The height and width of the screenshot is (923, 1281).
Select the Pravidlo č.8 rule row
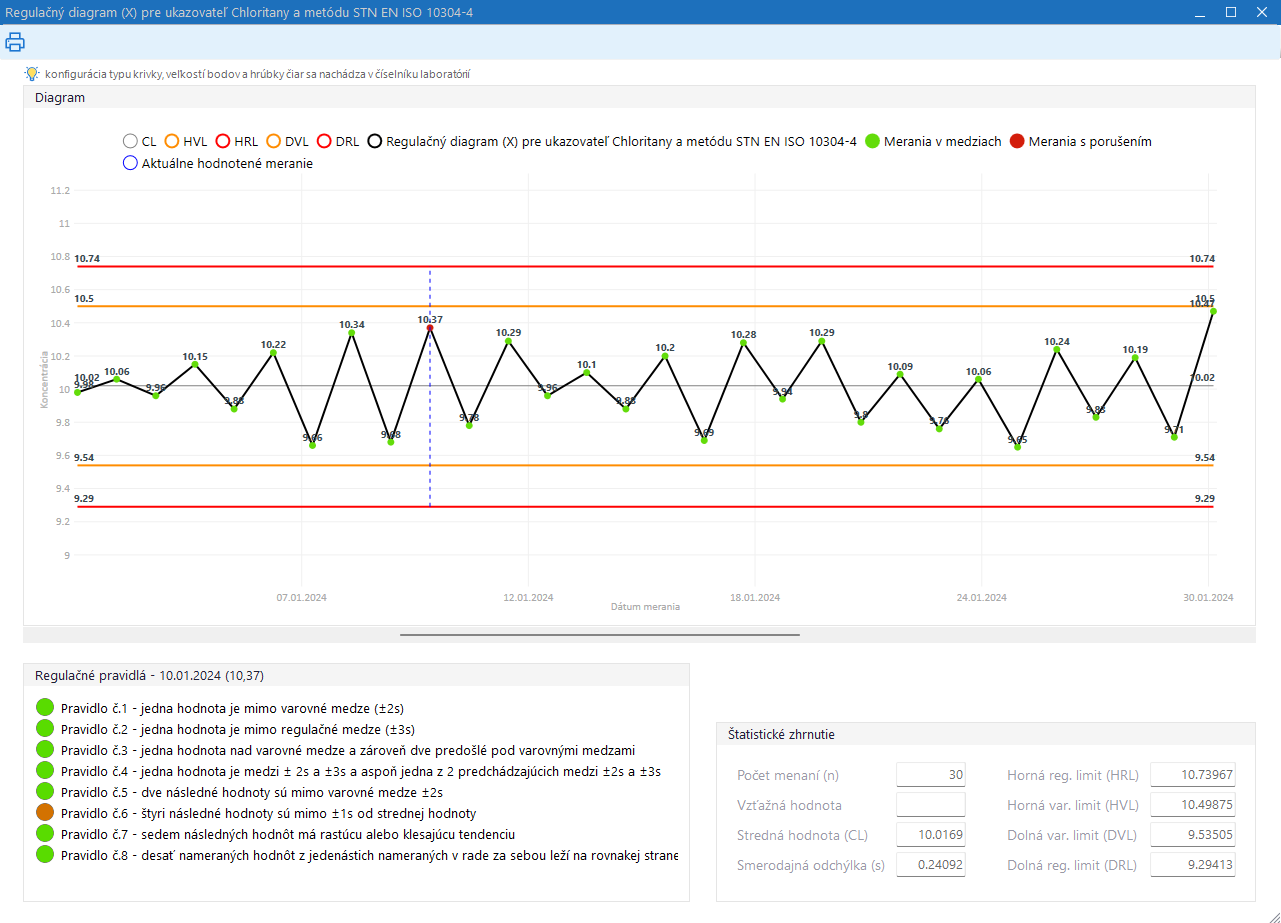pyautogui.click(x=368, y=855)
